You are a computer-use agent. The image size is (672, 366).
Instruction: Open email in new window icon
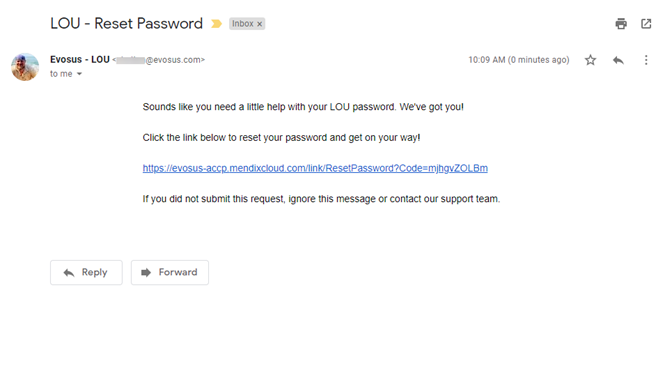tap(646, 24)
